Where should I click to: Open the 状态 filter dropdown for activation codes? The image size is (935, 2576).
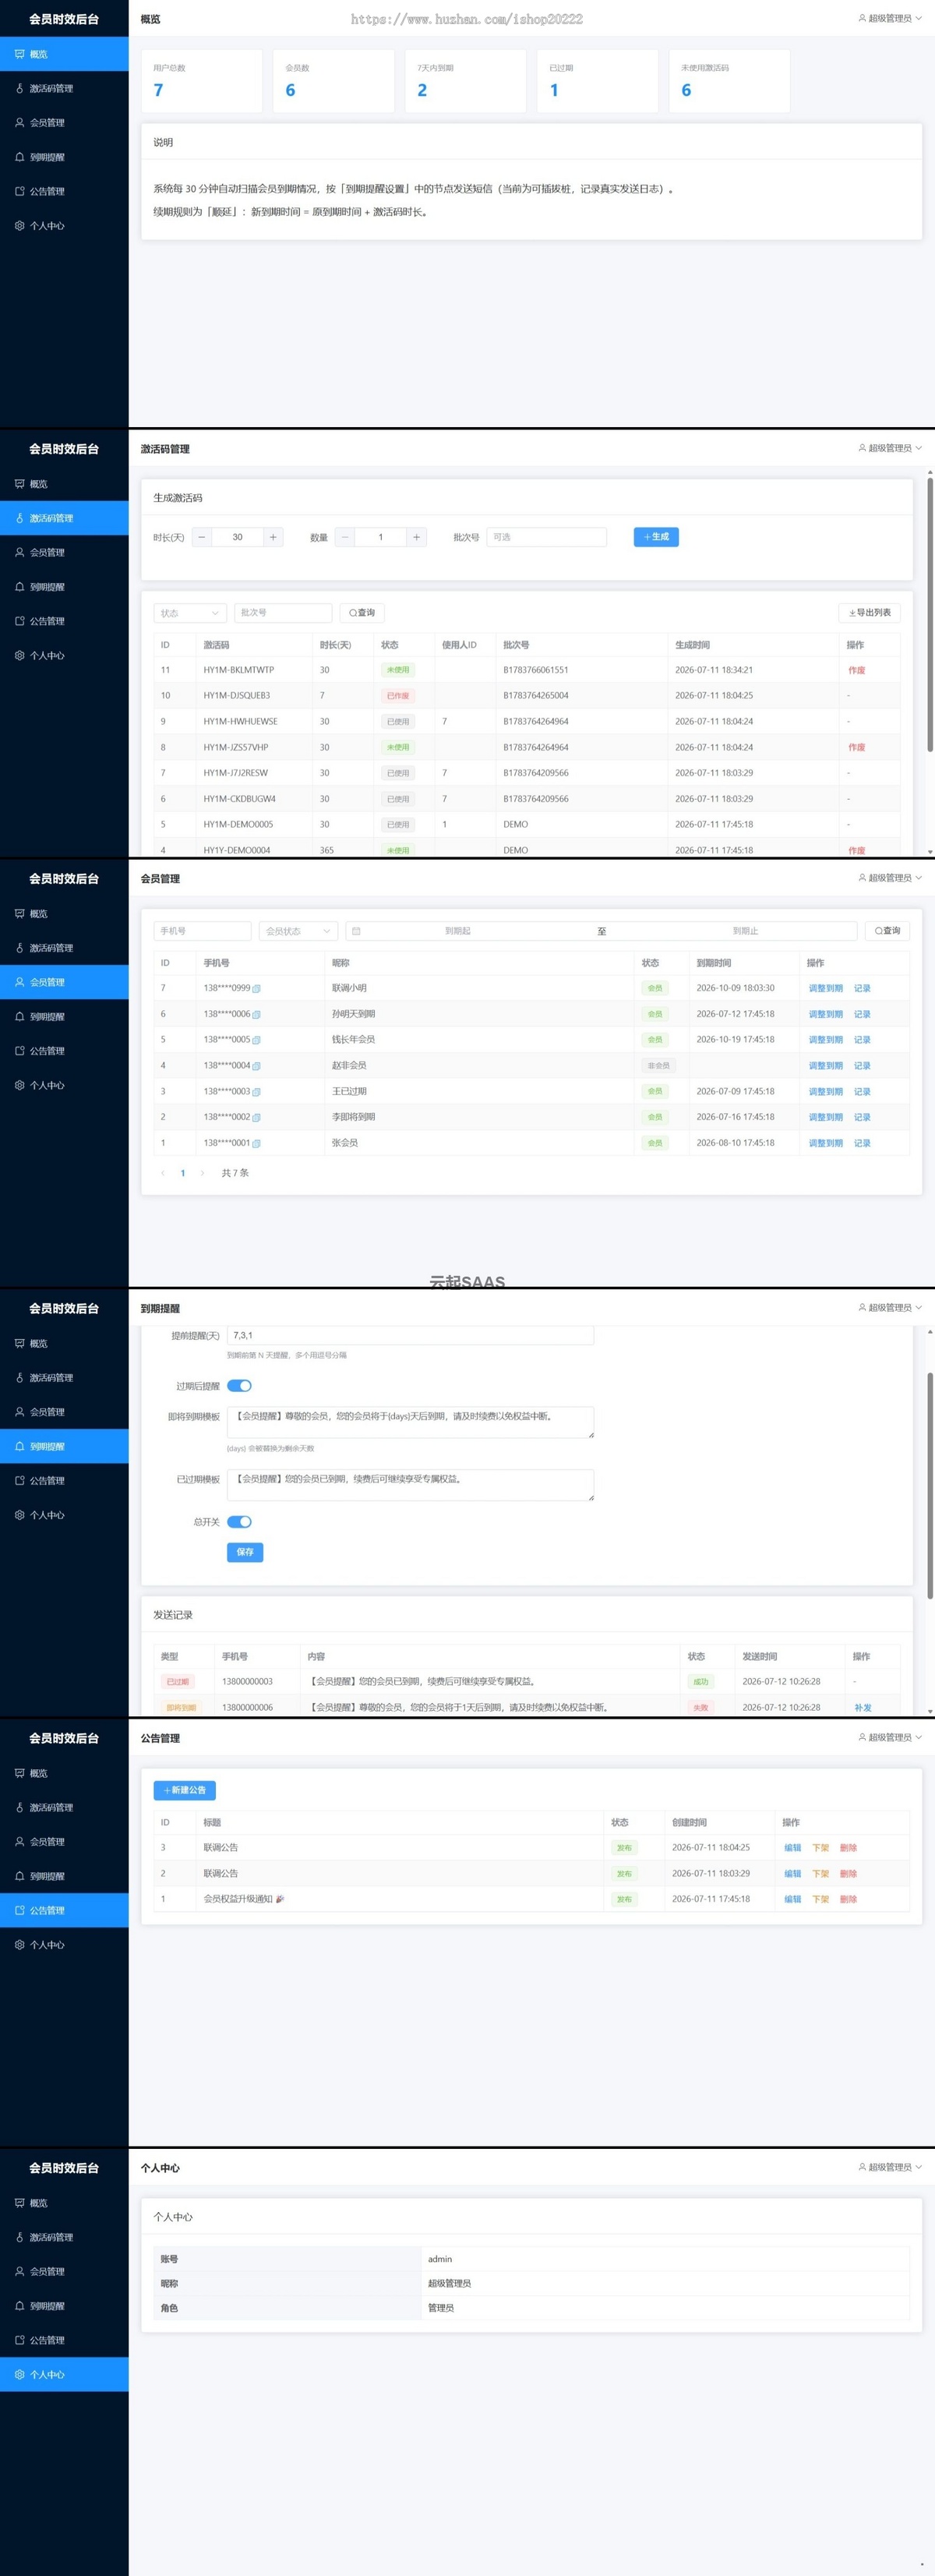190,613
